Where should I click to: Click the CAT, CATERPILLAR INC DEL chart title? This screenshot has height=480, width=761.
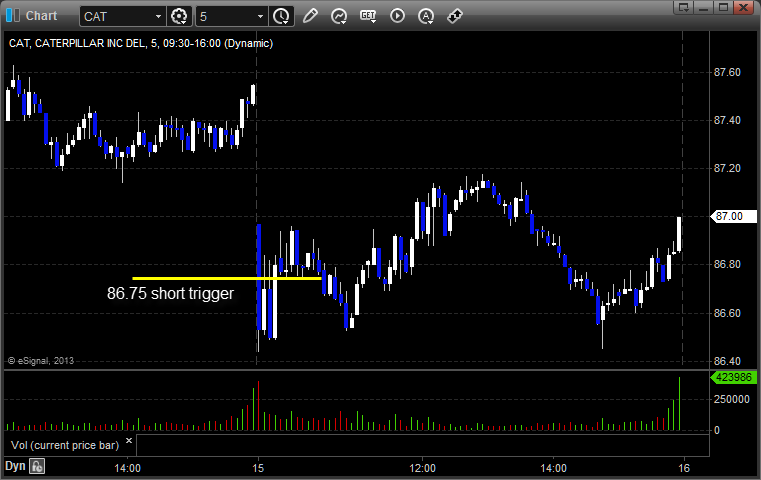tap(141, 43)
